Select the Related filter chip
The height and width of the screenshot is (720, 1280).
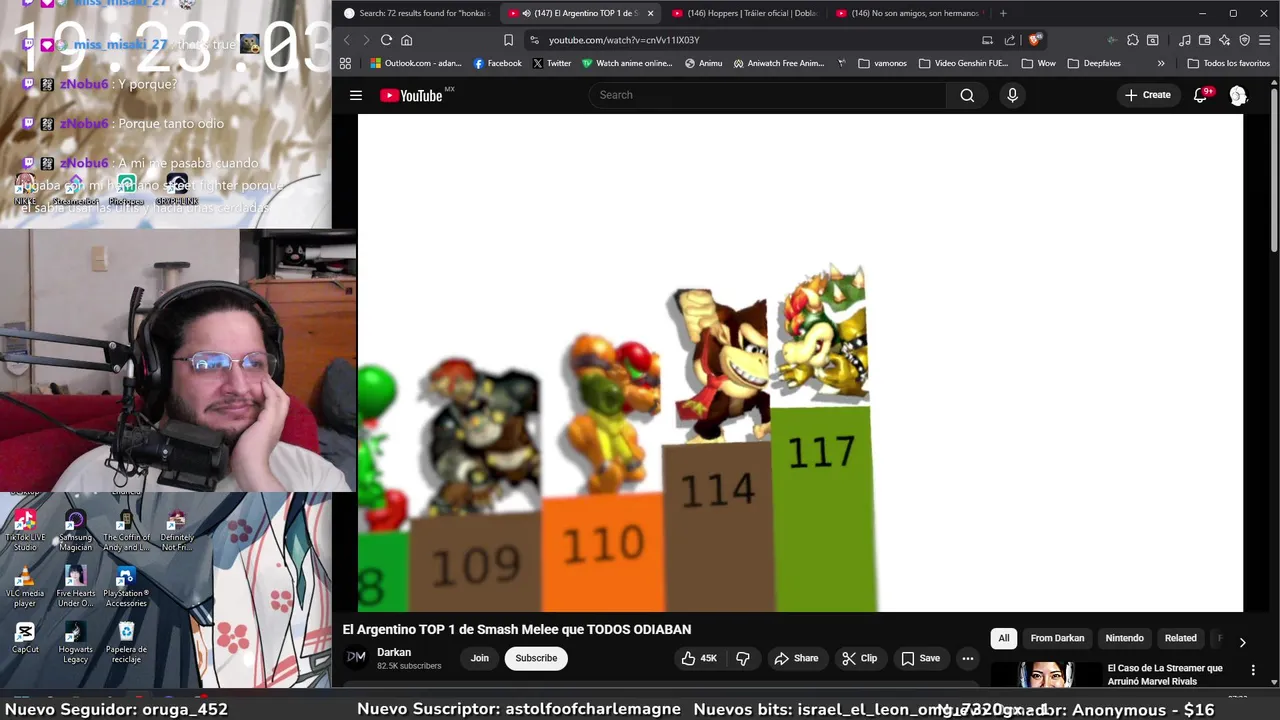click(x=1180, y=638)
